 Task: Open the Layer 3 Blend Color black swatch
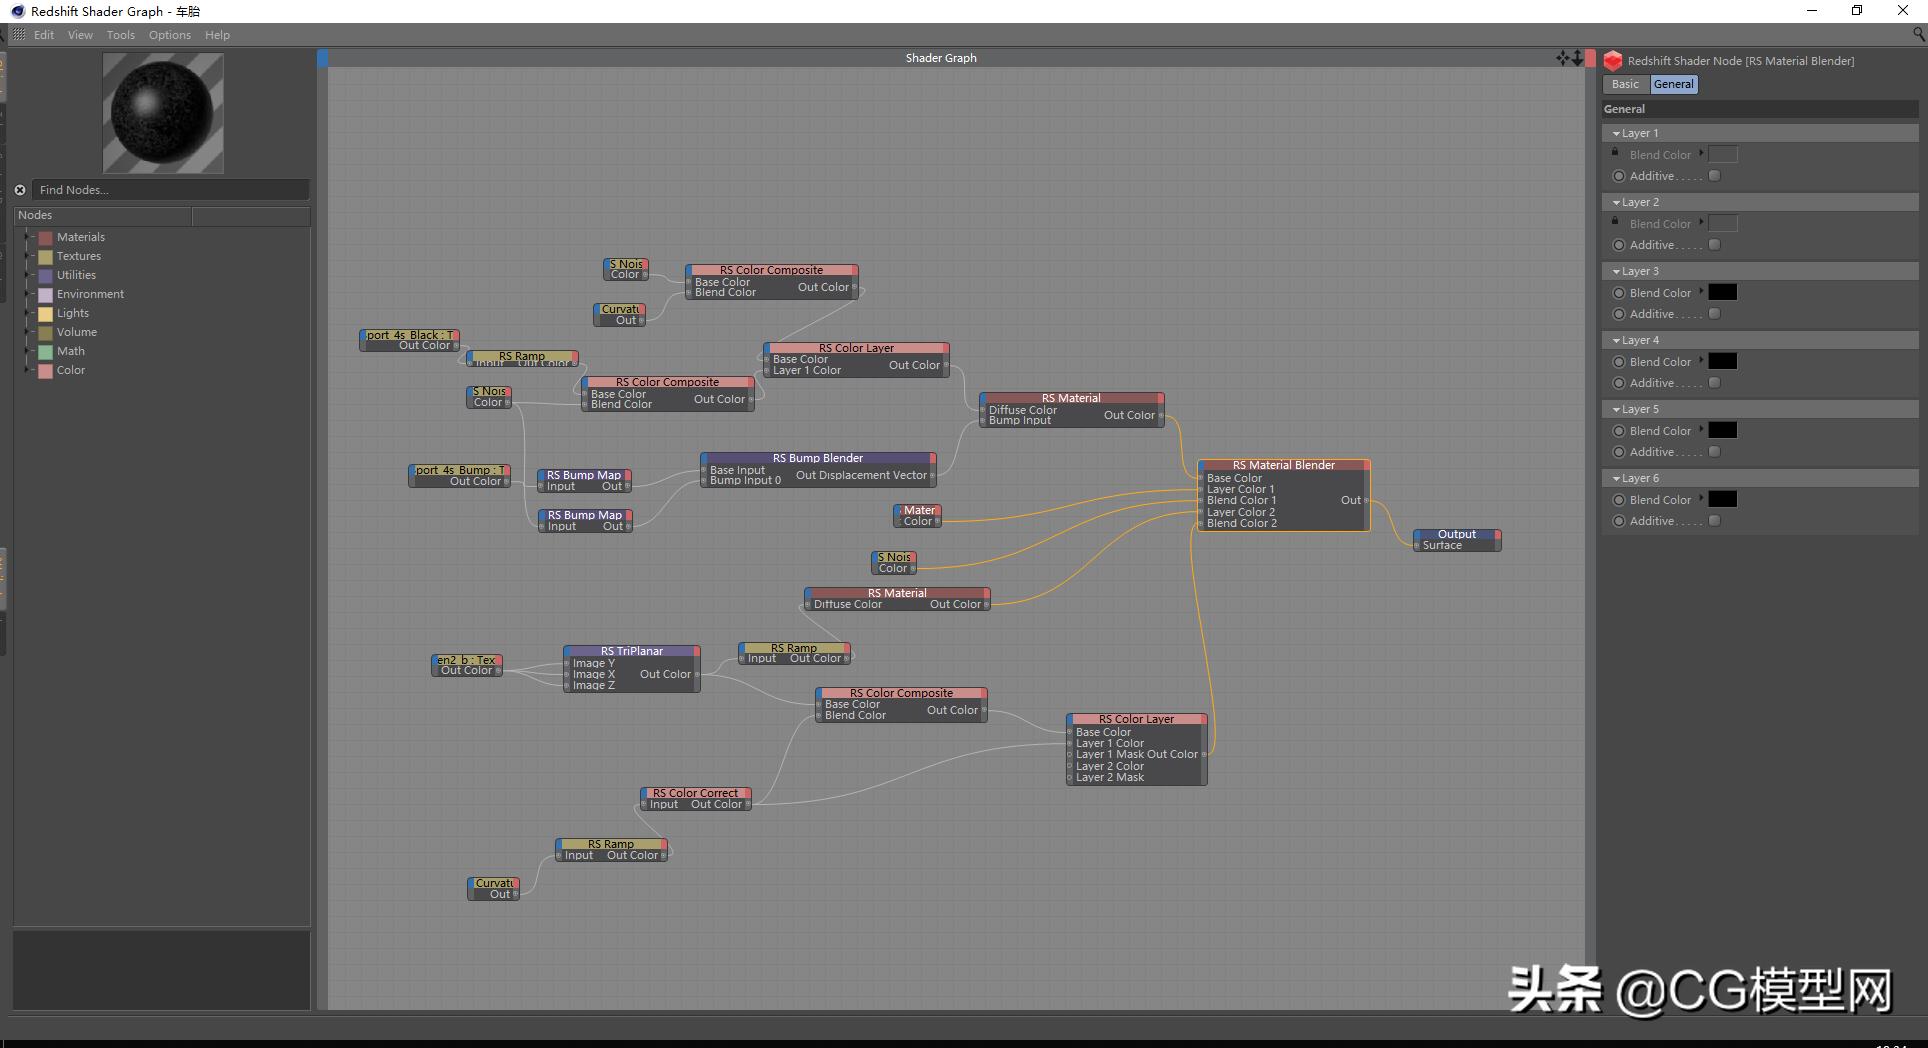(1722, 293)
